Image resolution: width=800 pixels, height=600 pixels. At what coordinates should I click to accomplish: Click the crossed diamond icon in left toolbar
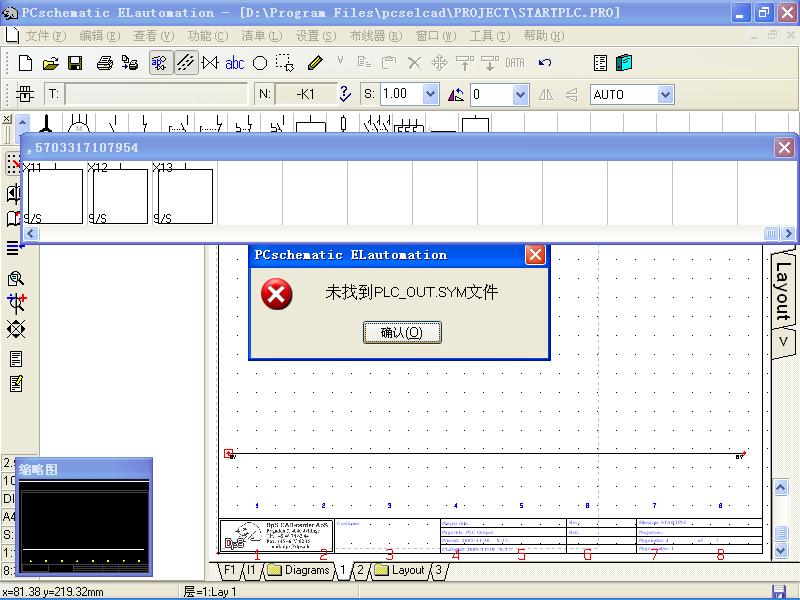click(x=16, y=329)
